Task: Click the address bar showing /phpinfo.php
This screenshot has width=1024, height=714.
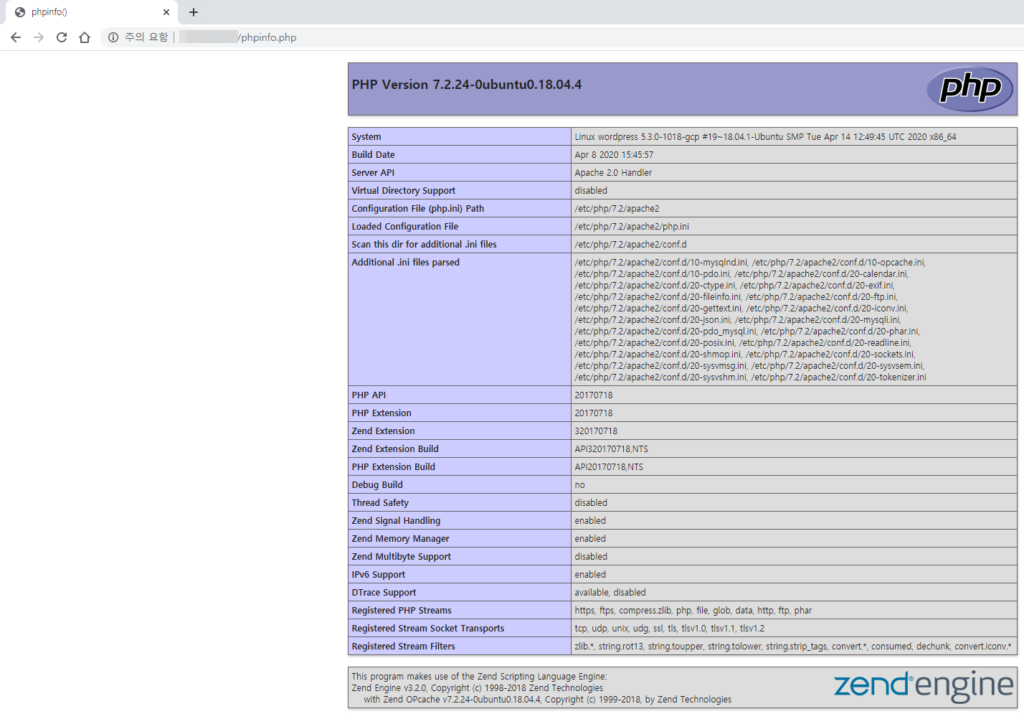Action: tap(268, 37)
